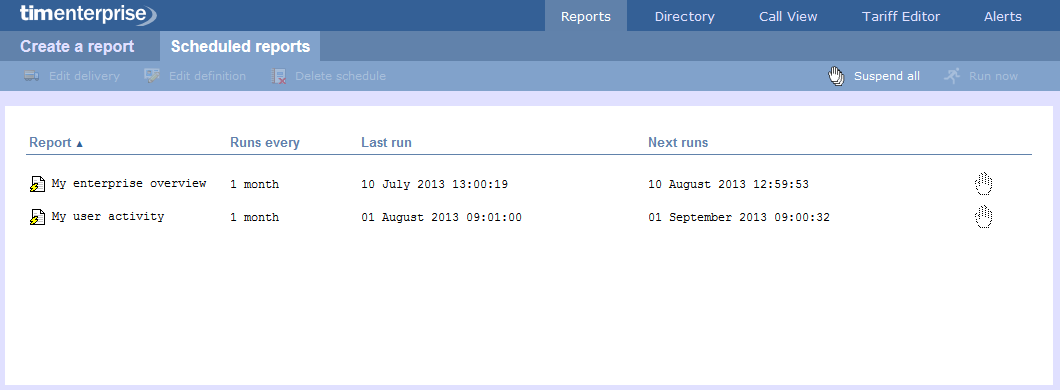Sort by Runs every column
Image resolution: width=1060 pixels, height=390 pixels.
pyautogui.click(x=264, y=143)
